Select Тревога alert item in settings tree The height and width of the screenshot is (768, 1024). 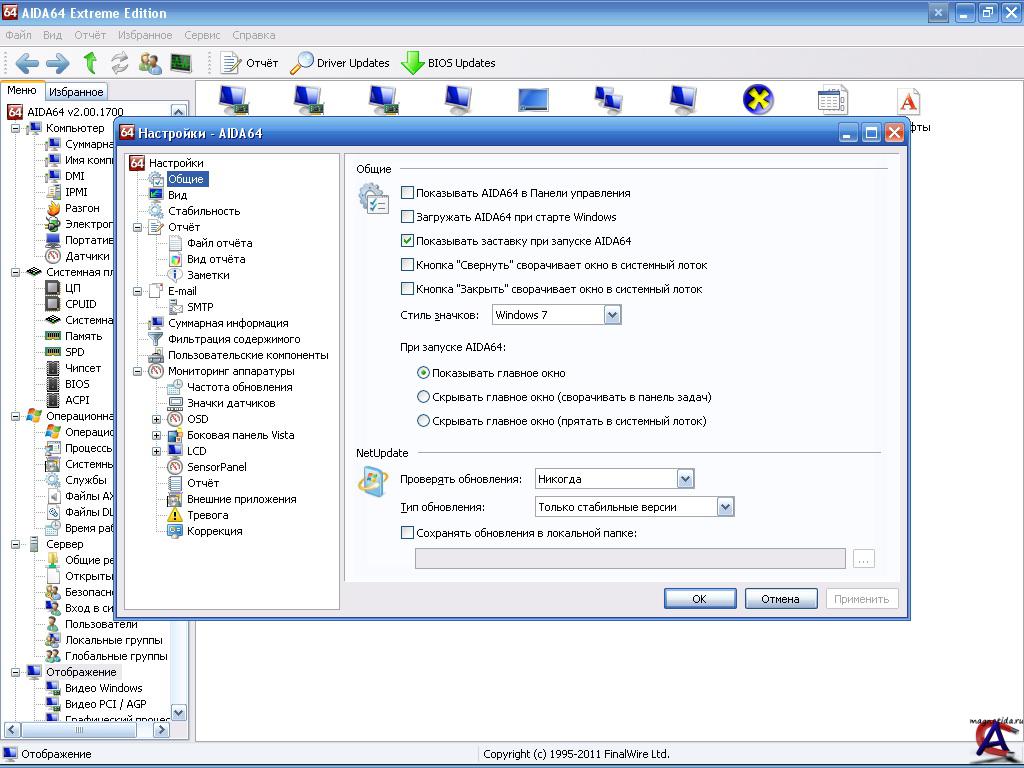(207, 515)
